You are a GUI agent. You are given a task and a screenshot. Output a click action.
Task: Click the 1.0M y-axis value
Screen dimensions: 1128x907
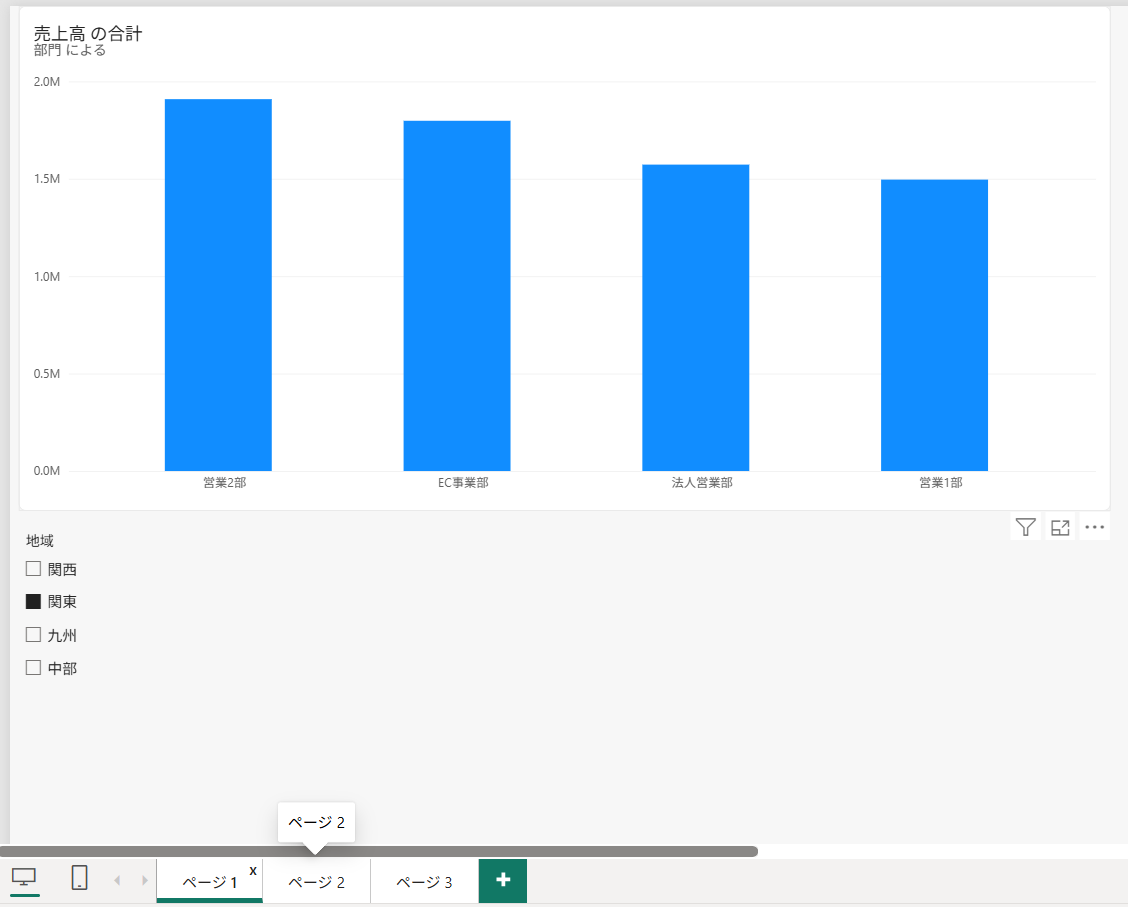click(47, 277)
